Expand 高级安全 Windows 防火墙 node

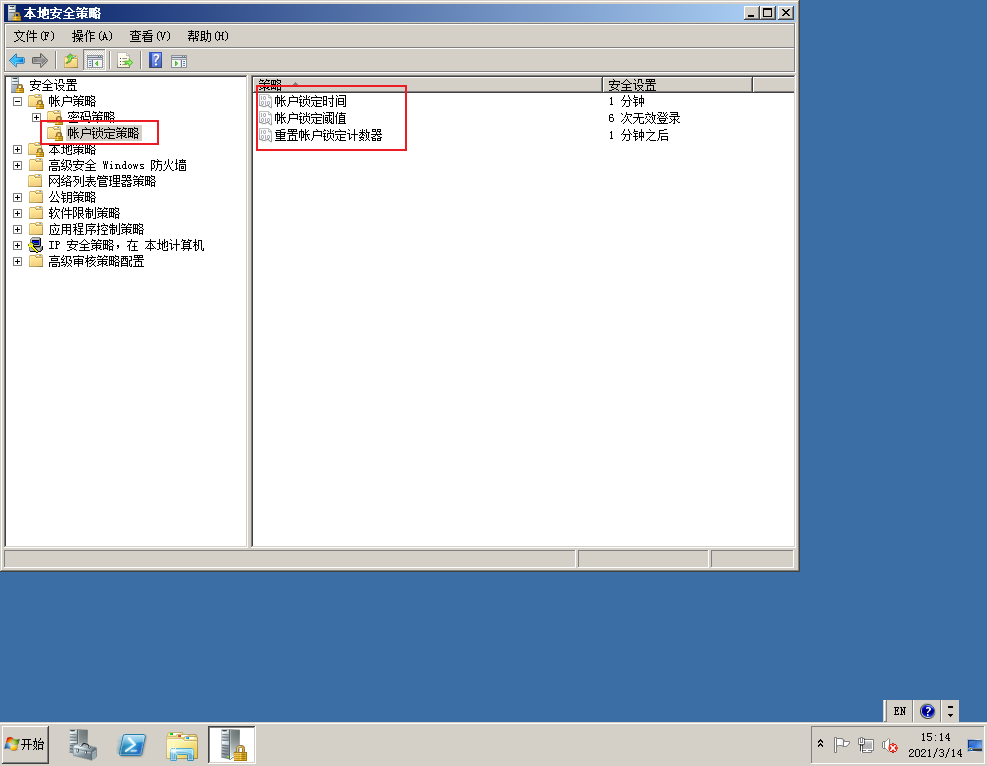[x=19, y=164]
